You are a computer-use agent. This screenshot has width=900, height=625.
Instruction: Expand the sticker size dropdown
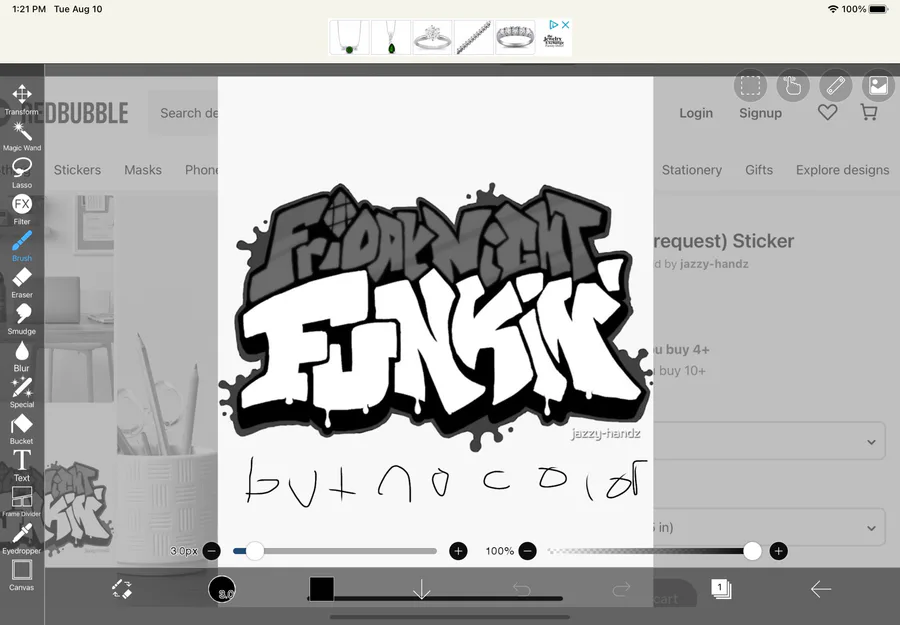[x=770, y=527]
